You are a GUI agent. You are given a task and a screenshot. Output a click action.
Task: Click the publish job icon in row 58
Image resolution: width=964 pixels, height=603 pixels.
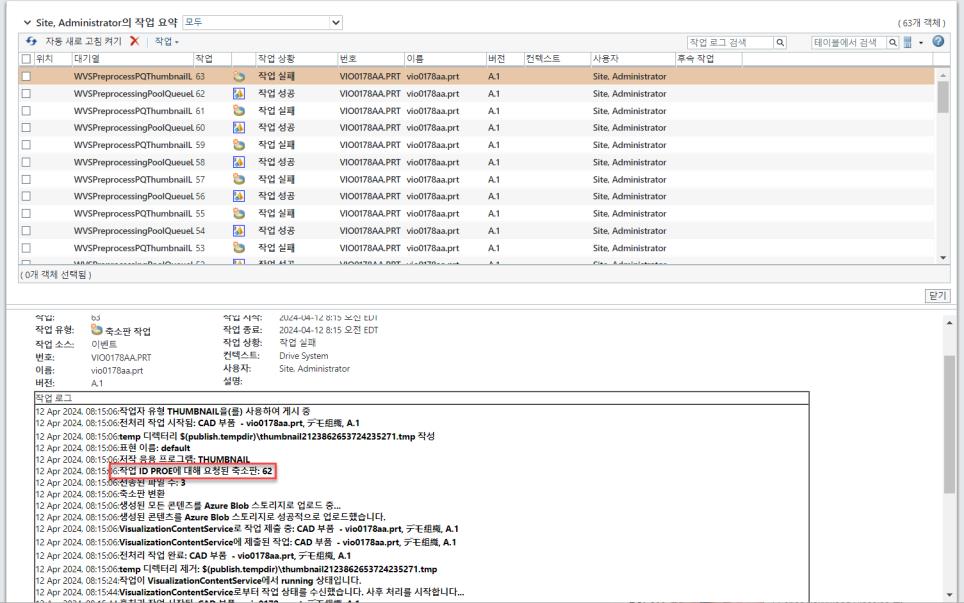tap(239, 162)
